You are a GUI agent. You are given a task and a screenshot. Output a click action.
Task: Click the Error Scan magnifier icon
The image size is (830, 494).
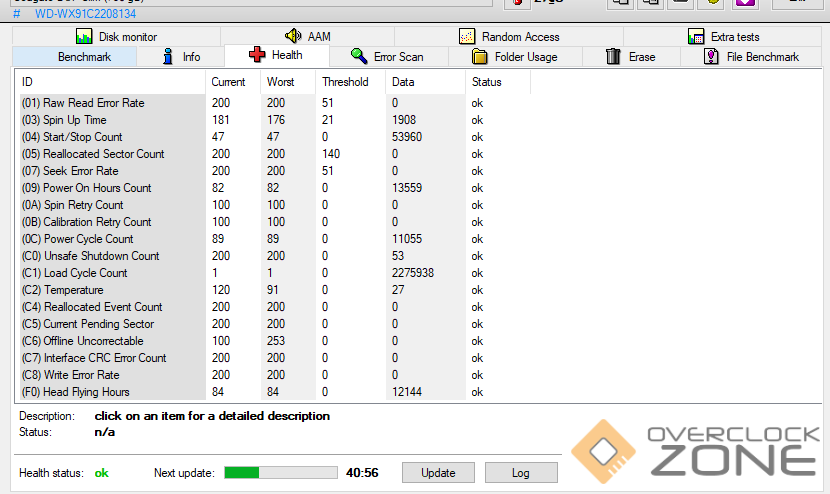click(359, 57)
